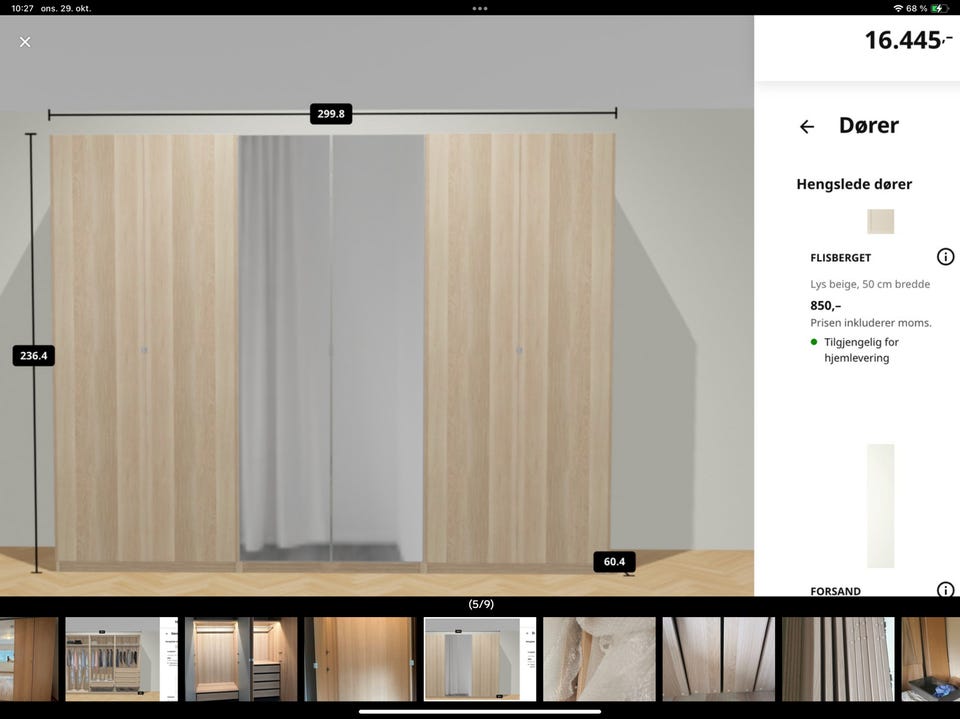960x719 pixels.
Task: Click the total price 16.445,-
Action: click(908, 40)
